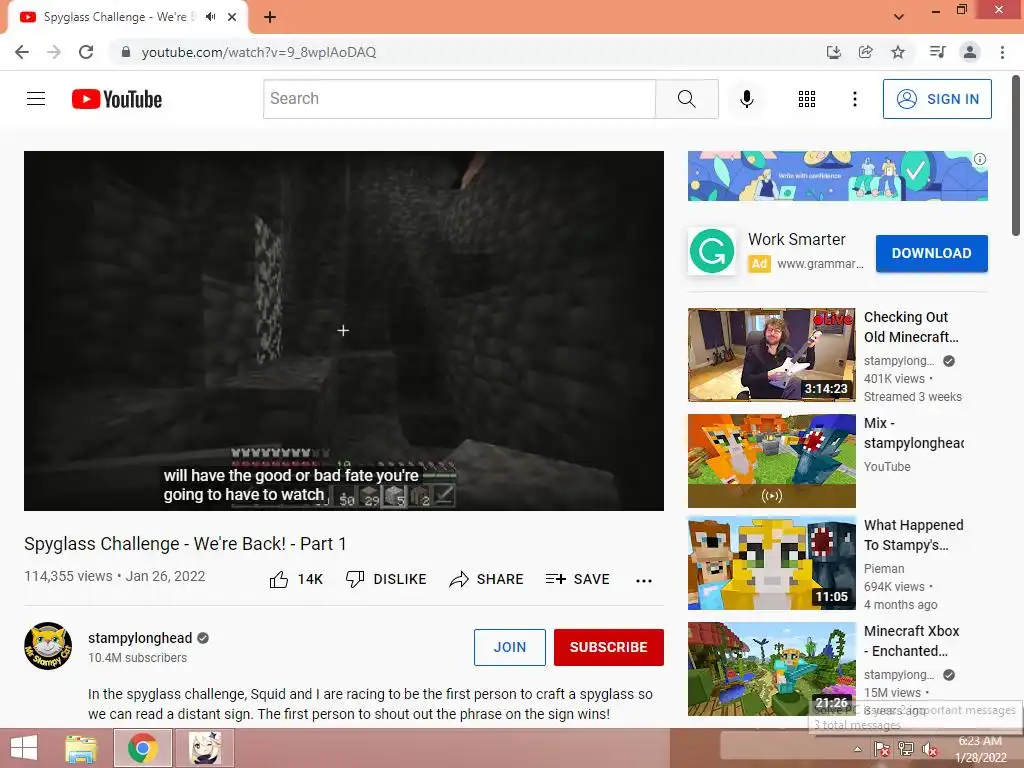The image size is (1024, 768).
Task: Click the ad DOWNLOAD button
Action: pos(931,253)
